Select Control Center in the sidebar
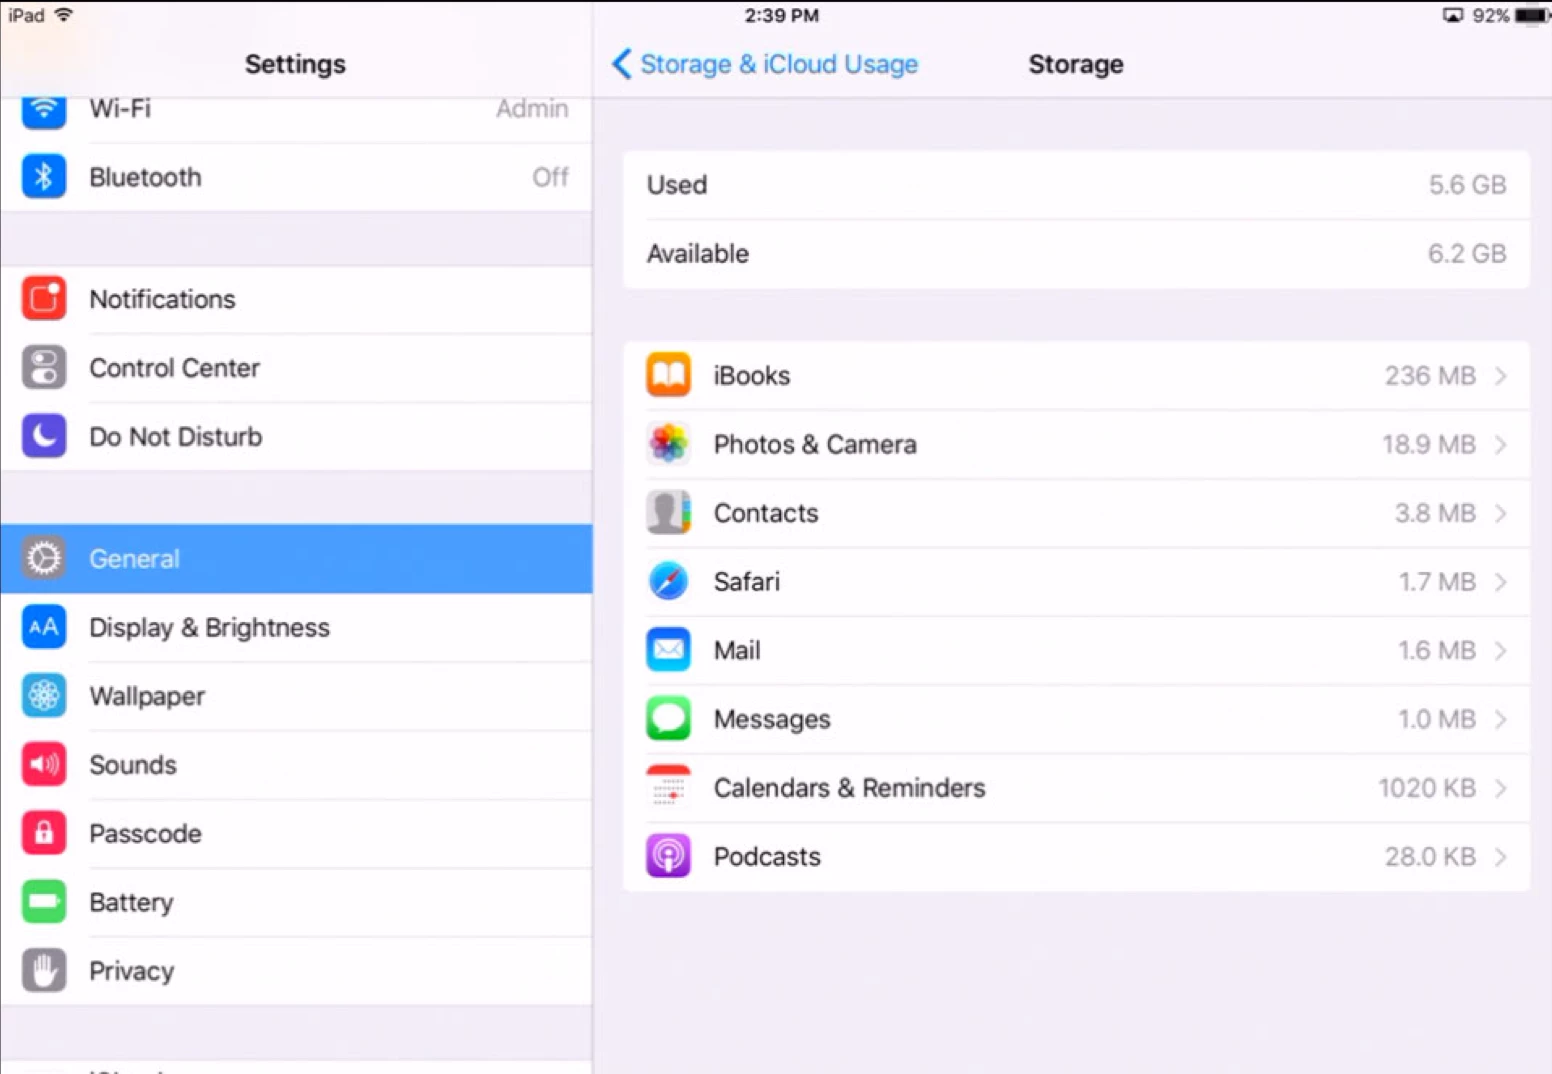Image resolution: width=1552 pixels, height=1074 pixels. click(x=296, y=368)
